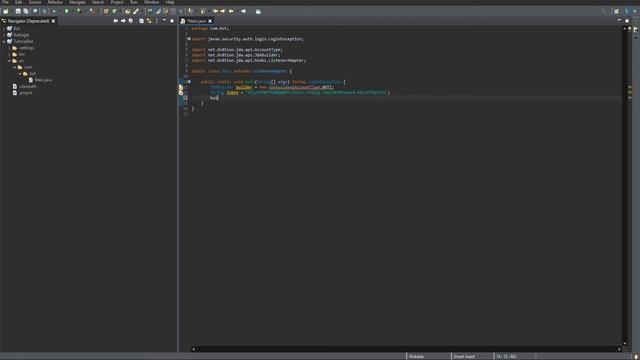640x360 pixels.
Task: Click the main toolbar Forward navigation arrow
Action: (x=244, y=11)
